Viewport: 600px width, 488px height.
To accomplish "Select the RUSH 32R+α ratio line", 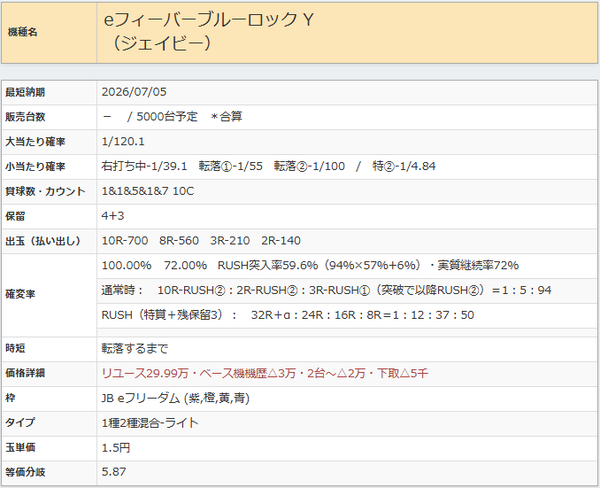I will click(288, 315).
